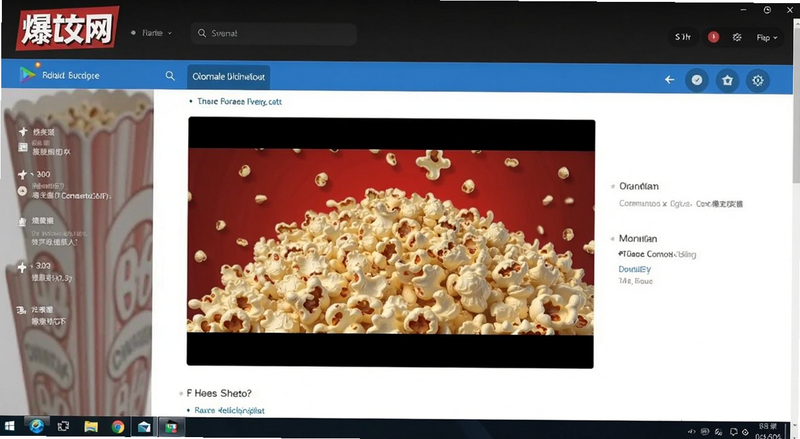Click the clock icon in title bar
The height and width of the screenshot is (439, 800).
coord(767,10)
